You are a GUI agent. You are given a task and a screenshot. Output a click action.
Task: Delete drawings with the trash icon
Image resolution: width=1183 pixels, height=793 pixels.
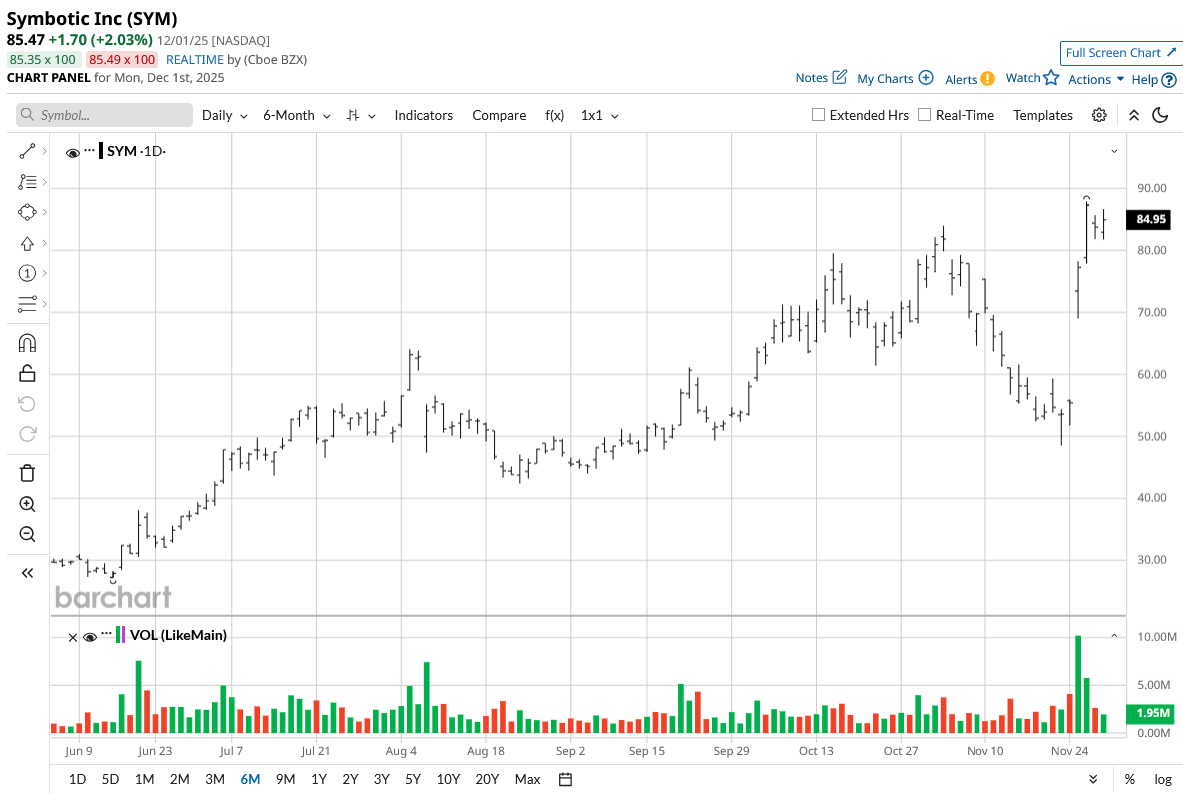pos(27,473)
